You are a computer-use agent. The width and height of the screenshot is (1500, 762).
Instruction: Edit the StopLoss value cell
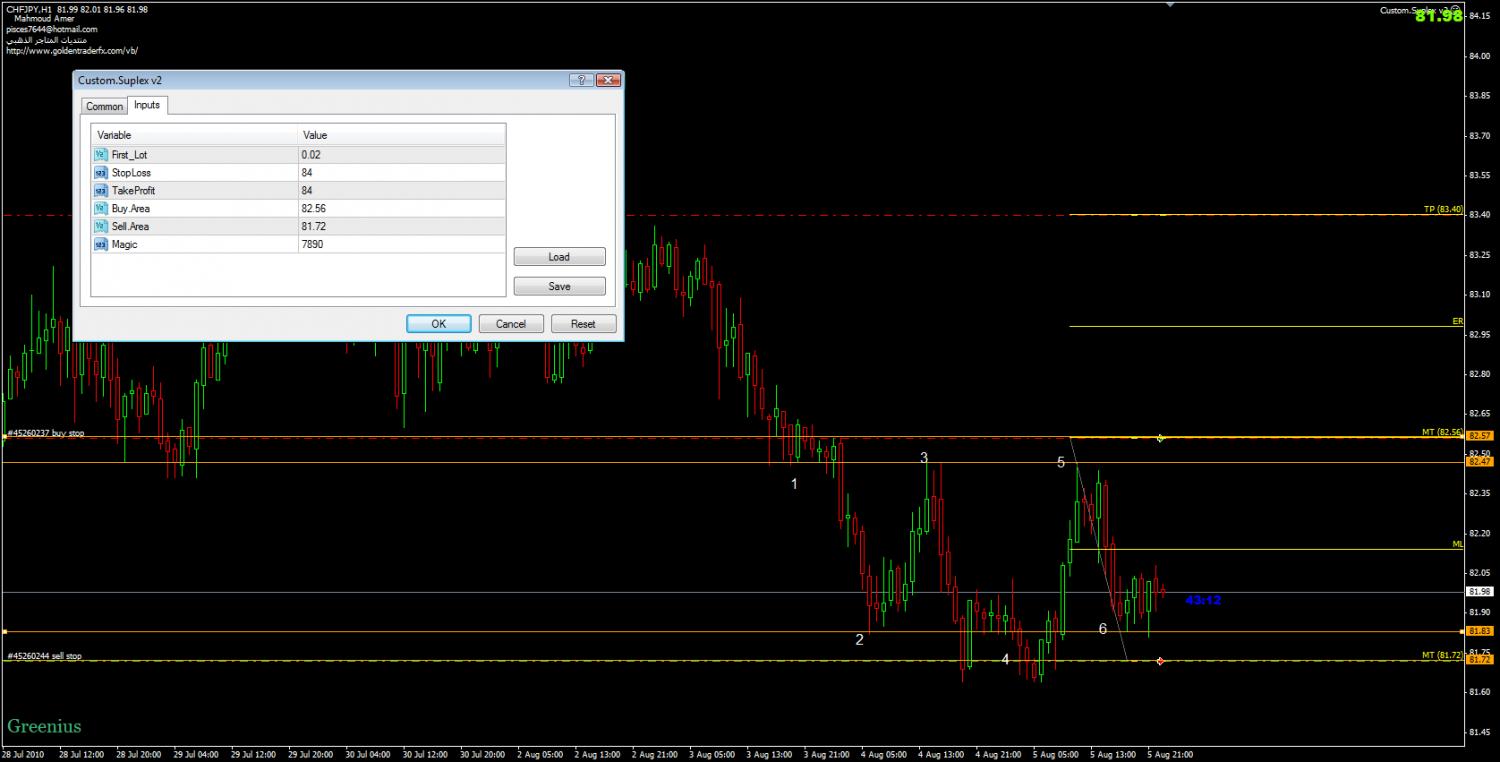click(402, 173)
